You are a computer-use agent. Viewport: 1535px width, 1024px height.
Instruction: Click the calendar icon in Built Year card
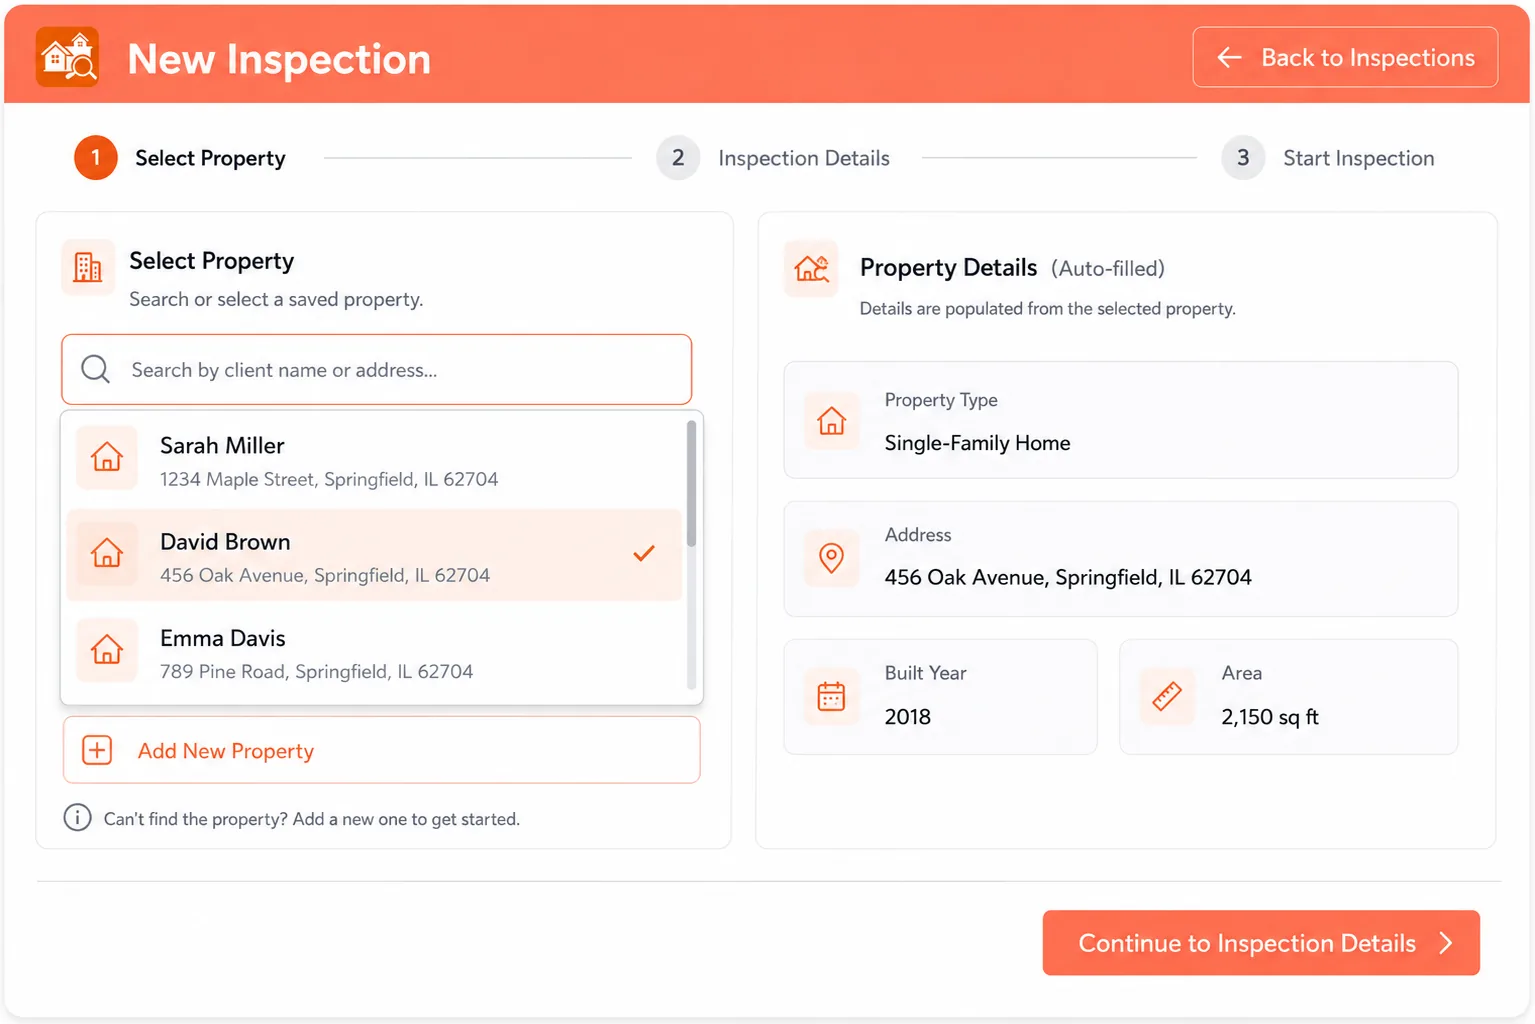(x=832, y=696)
